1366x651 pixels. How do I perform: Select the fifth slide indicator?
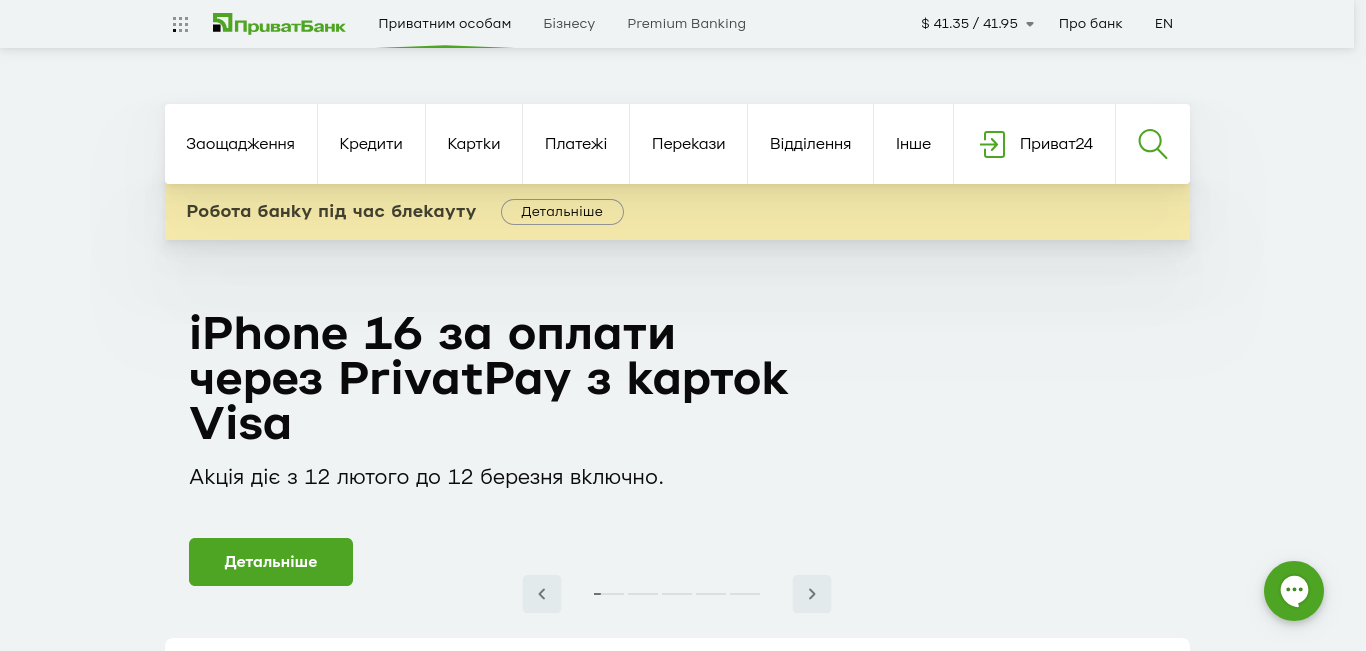(x=745, y=594)
